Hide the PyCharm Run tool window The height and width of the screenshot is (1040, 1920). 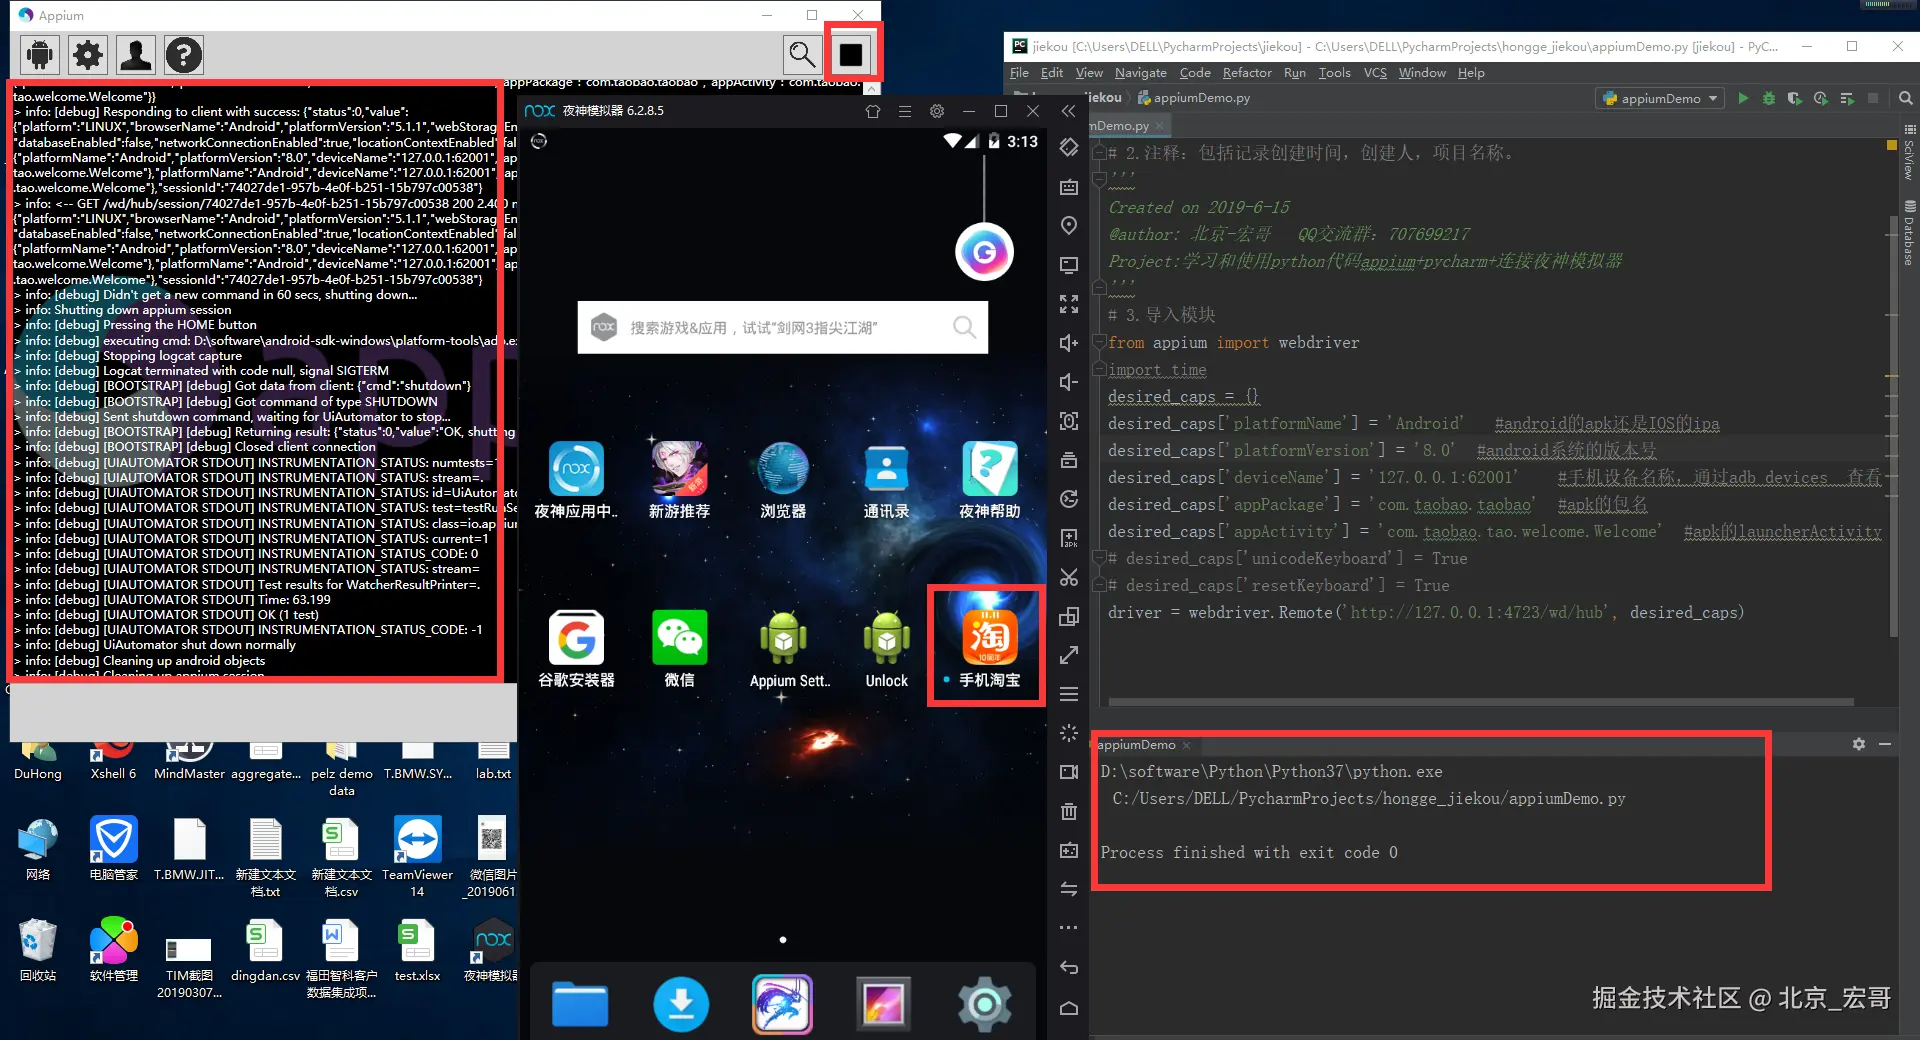(1885, 744)
